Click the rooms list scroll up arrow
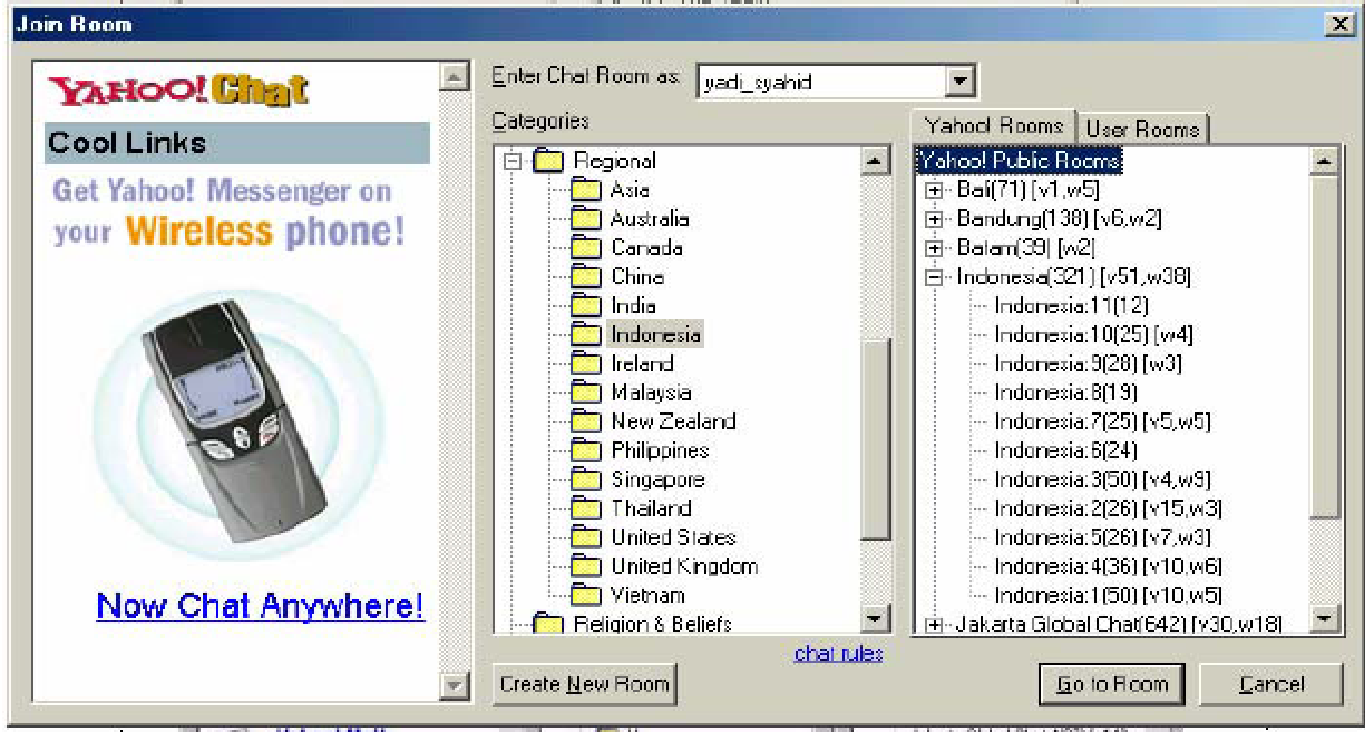 [1324, 161]
